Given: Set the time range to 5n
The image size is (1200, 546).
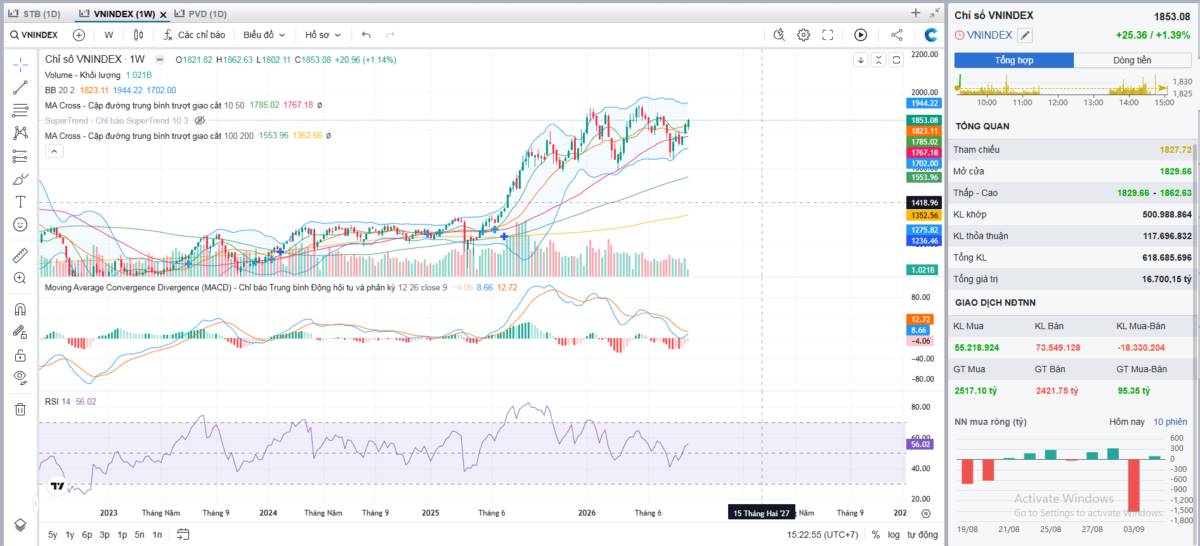Looking at the screenshot, I should pos(139,534).
